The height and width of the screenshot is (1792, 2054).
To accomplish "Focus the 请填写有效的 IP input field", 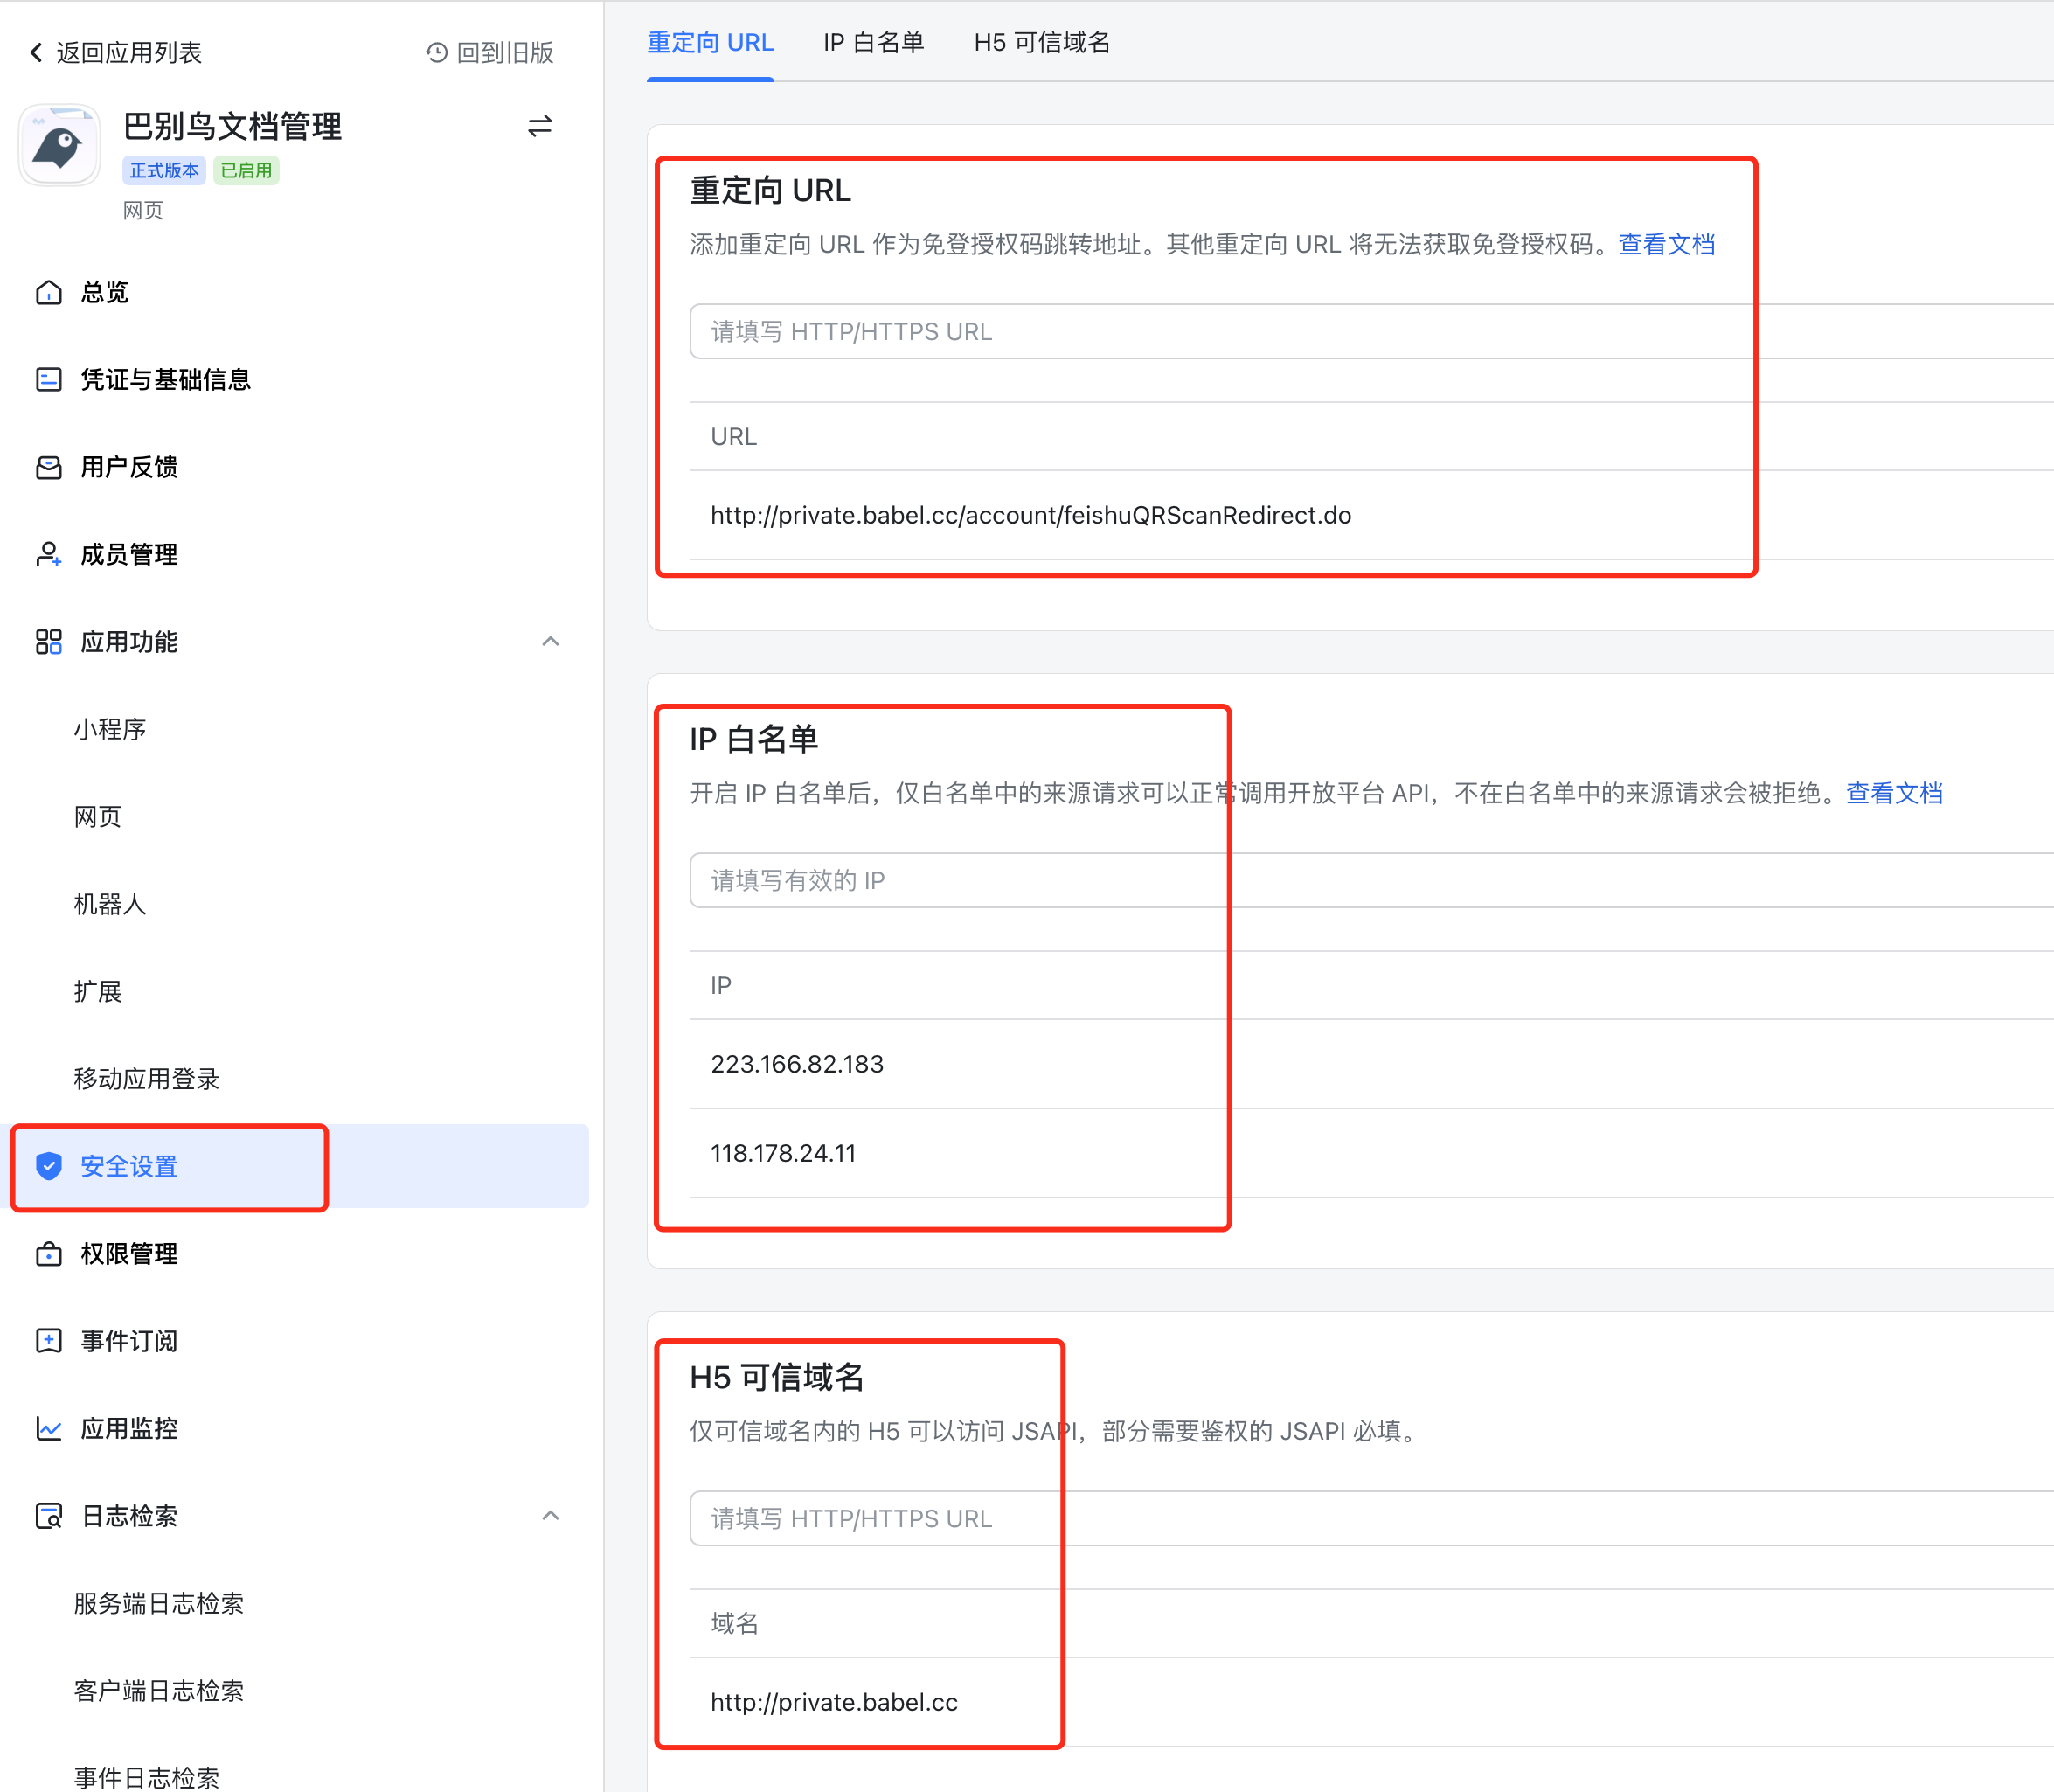I will pyautogui.click(x=1371, y=880).
